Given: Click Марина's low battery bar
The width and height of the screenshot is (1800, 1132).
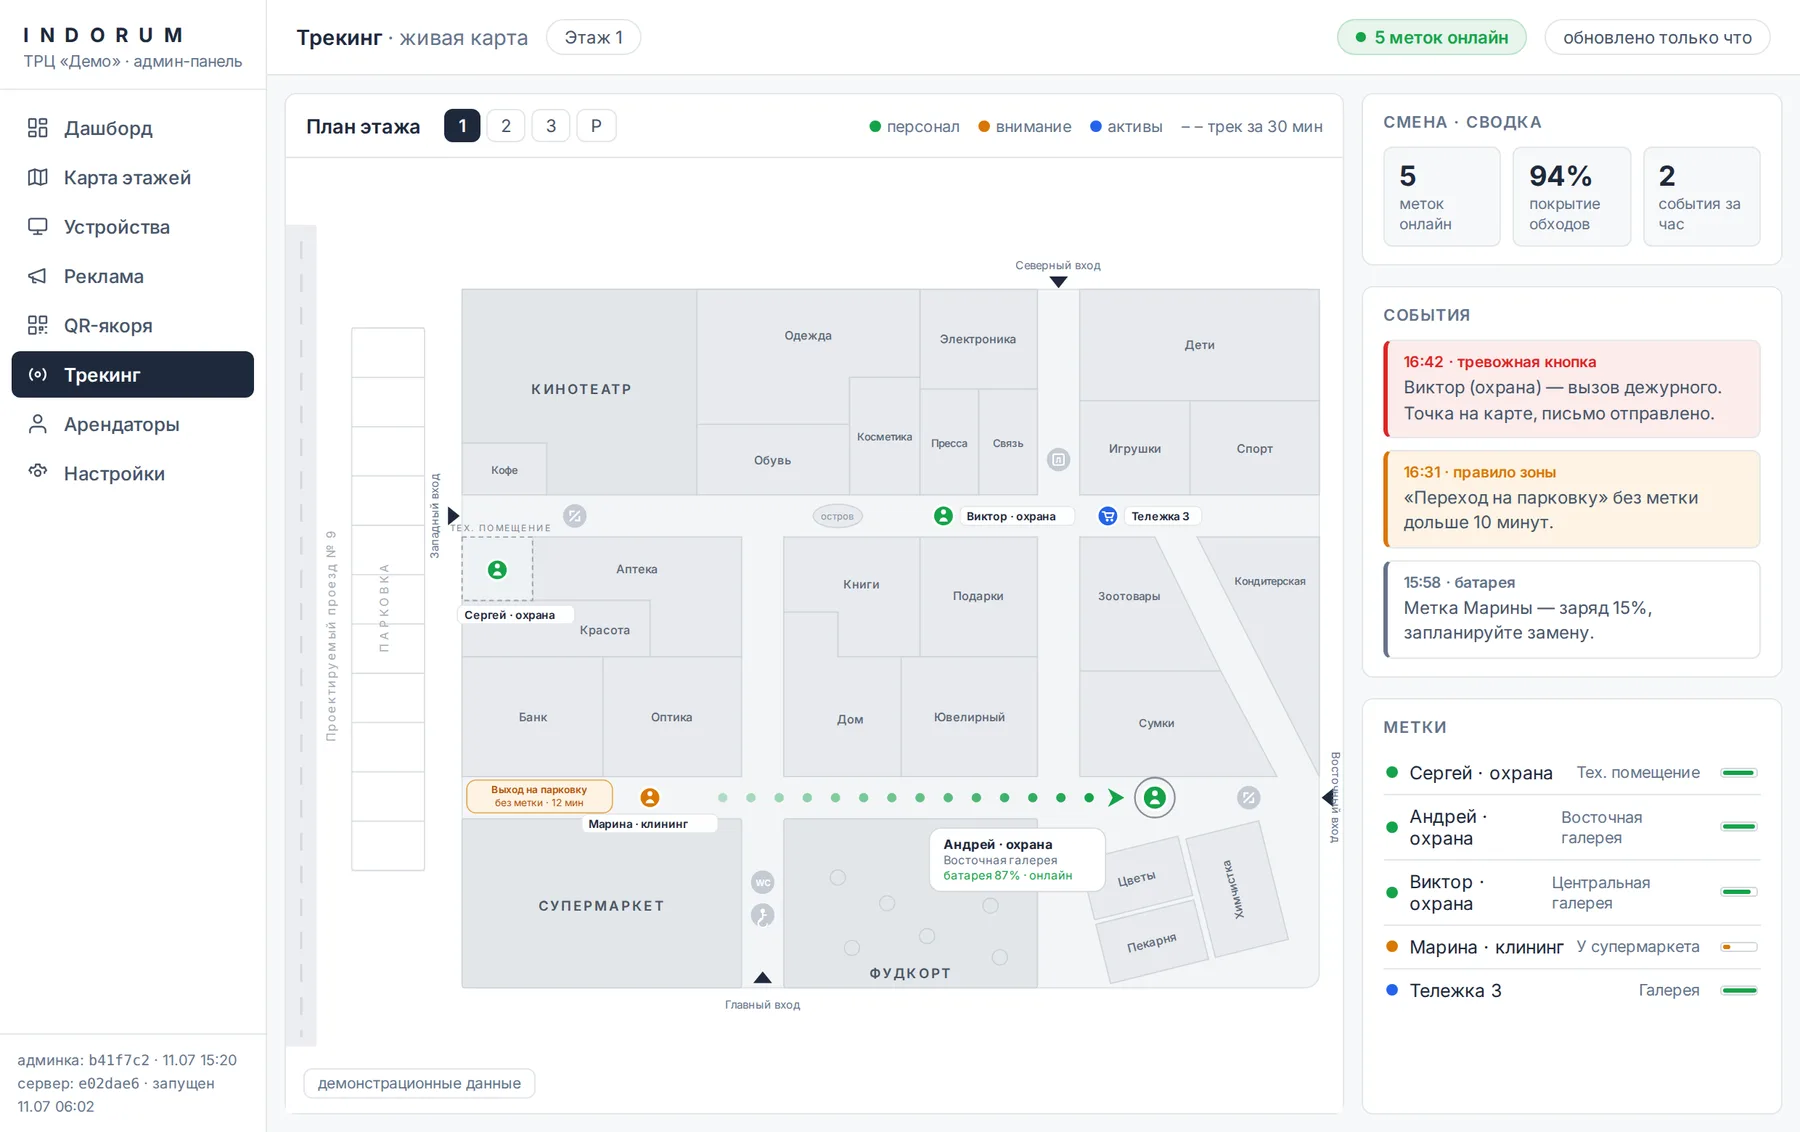Looking at the screenshot, I should tap(1739, 947).
